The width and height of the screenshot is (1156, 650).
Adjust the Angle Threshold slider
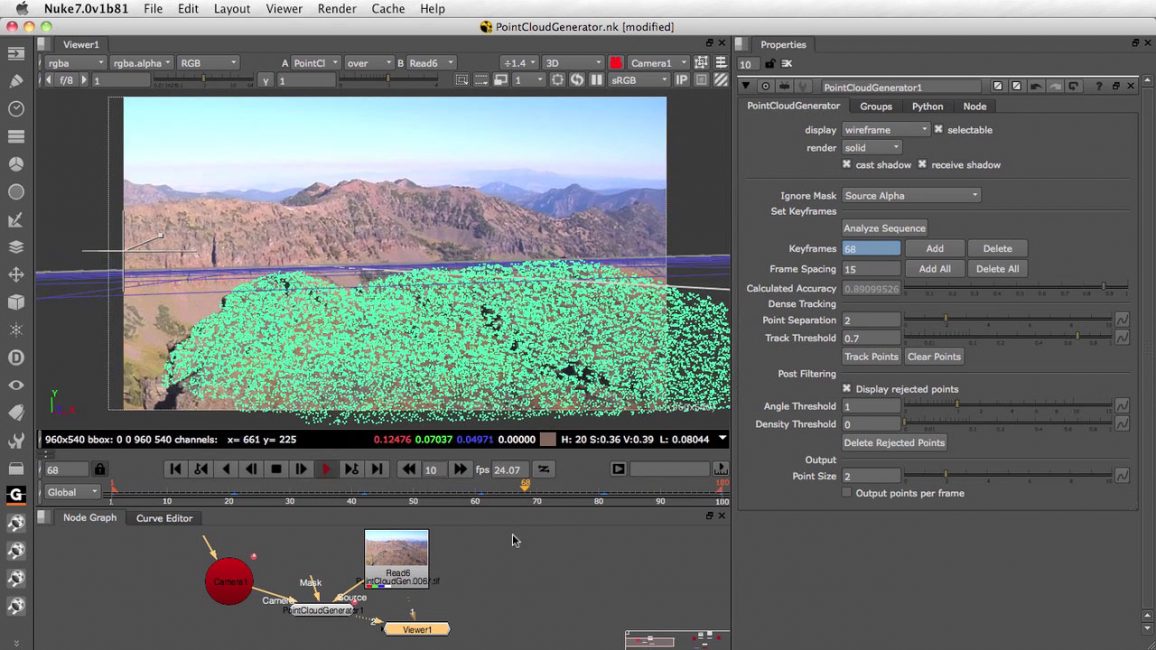[x=1008, y=405]
